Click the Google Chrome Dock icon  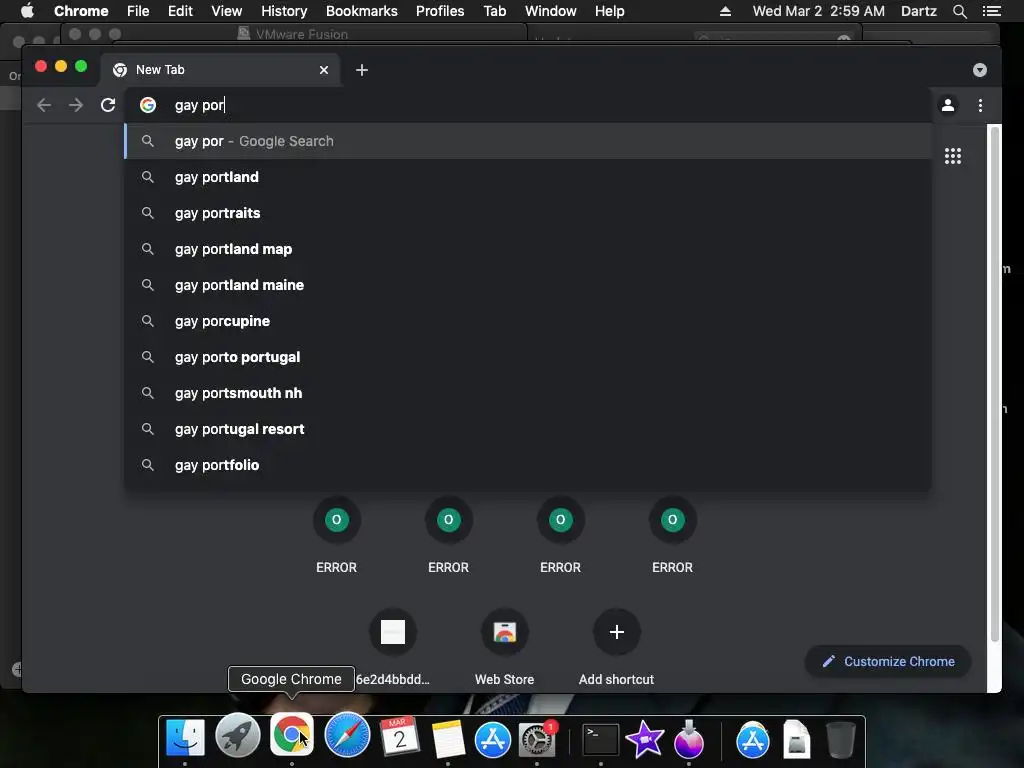[x=291, y=735]
